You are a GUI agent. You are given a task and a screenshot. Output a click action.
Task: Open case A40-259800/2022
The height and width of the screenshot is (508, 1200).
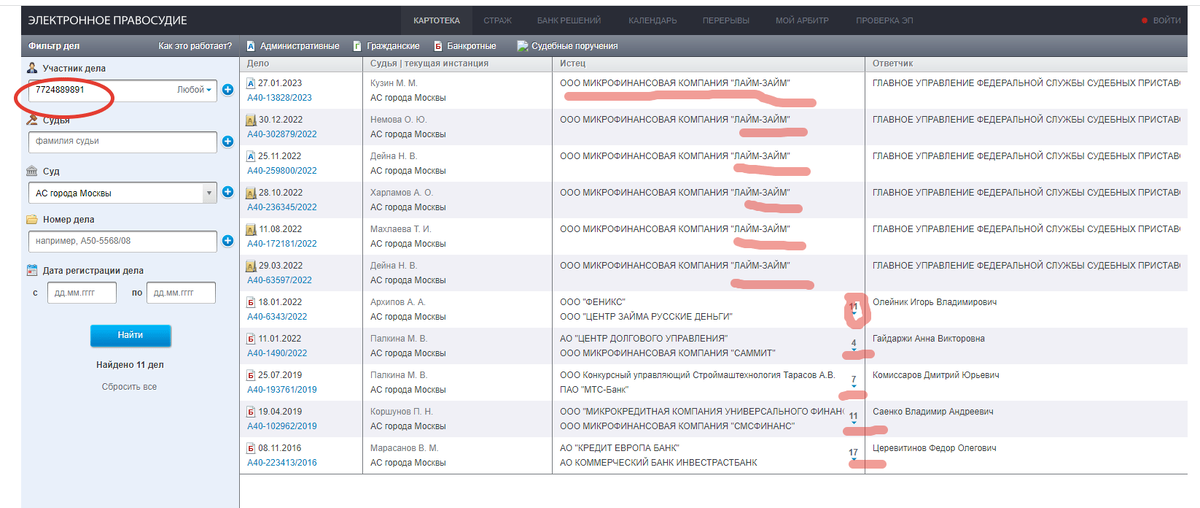click(x=282, y=171)
